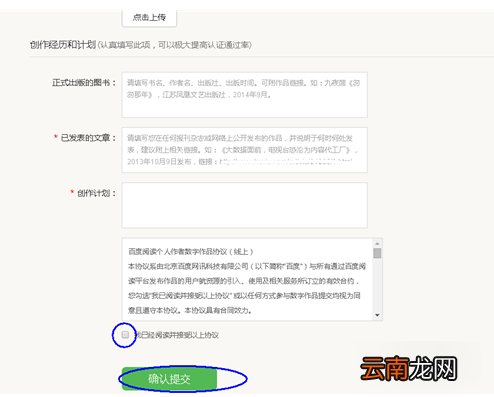Click the agreement box scrollbar thumb
494x397 pixels.
(377, 253)
